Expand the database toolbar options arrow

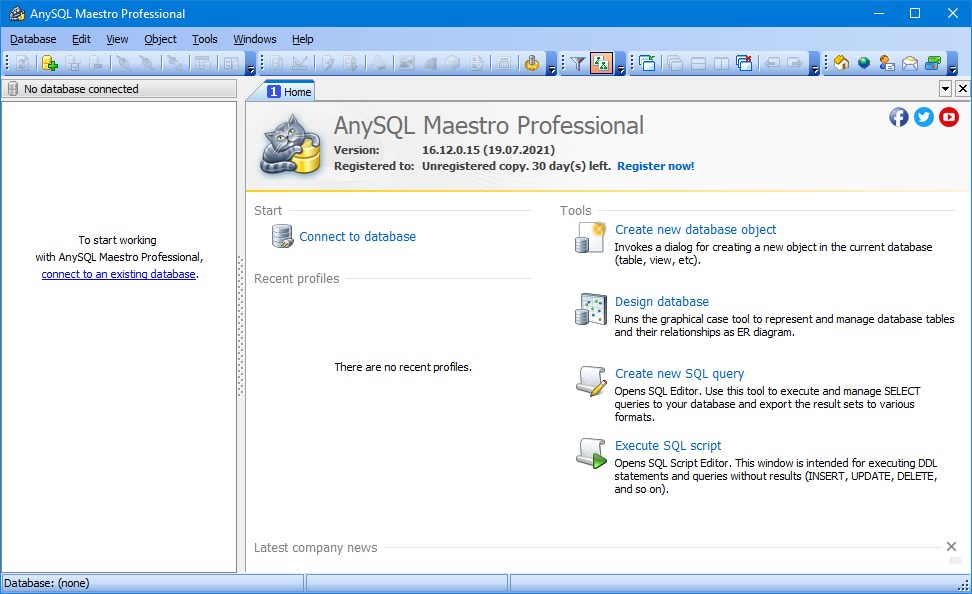pyautogui.click(x=250, y=69)
